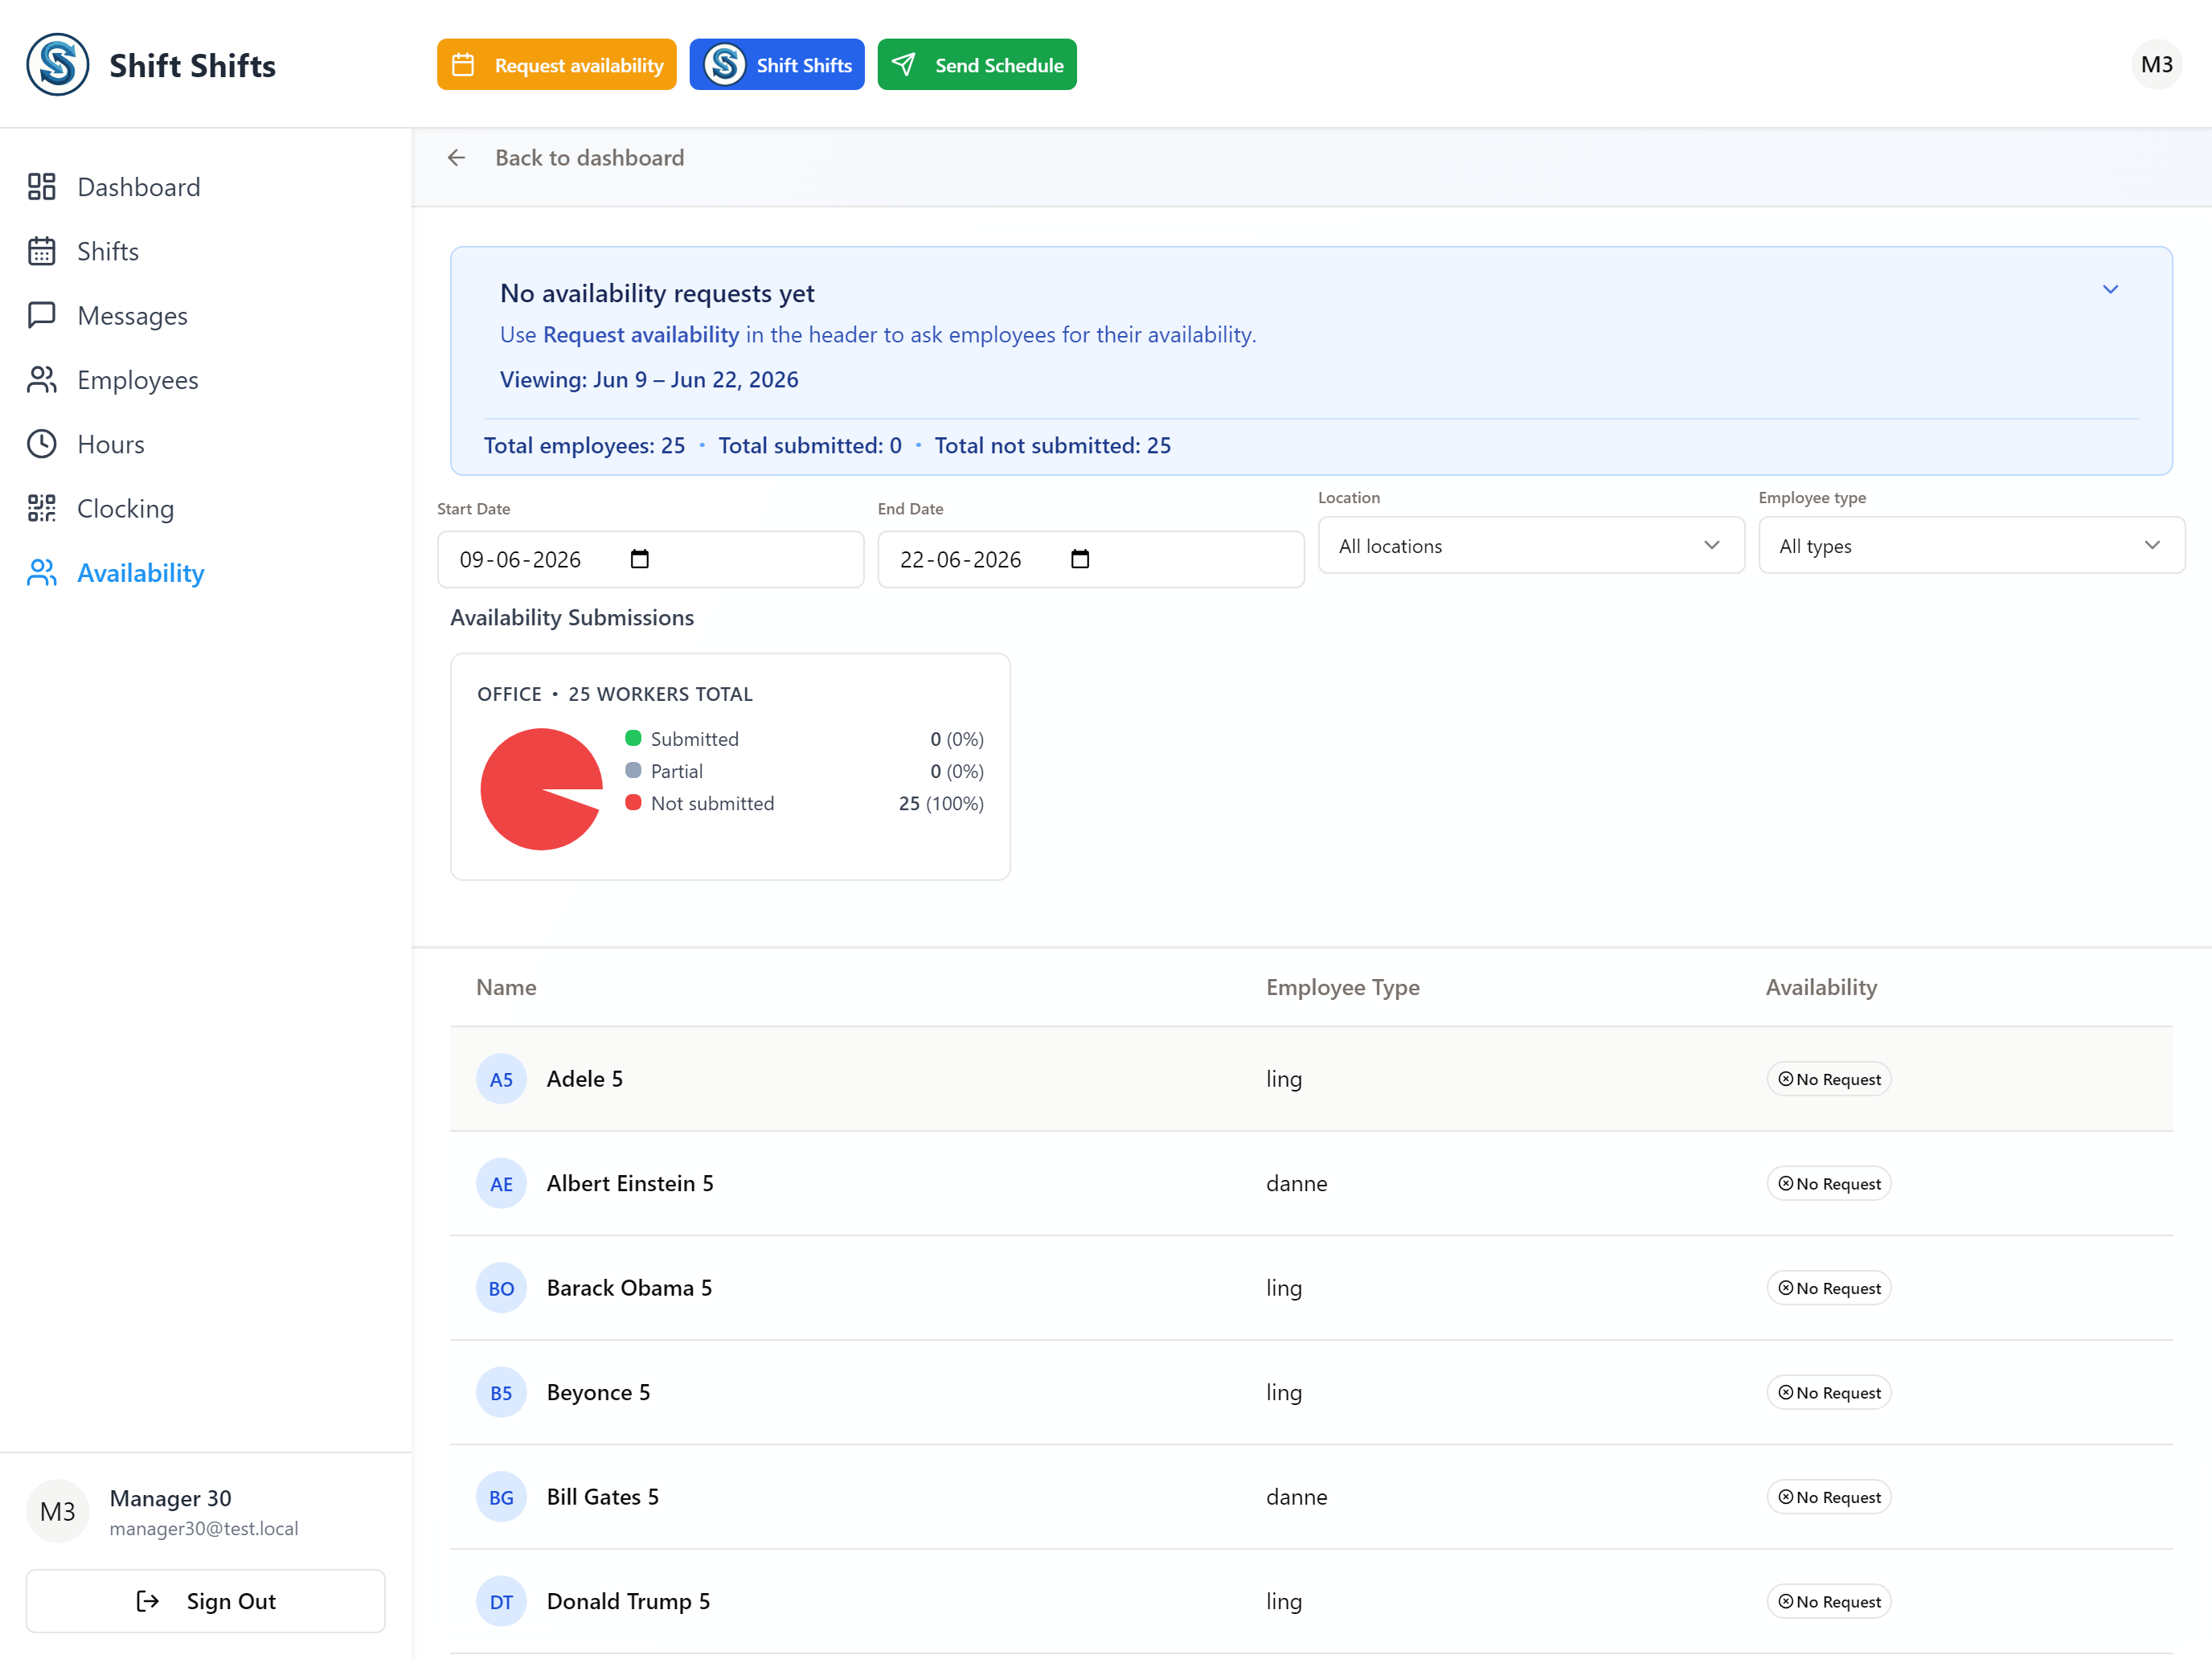Click the back arrow icon

point(457,158)
